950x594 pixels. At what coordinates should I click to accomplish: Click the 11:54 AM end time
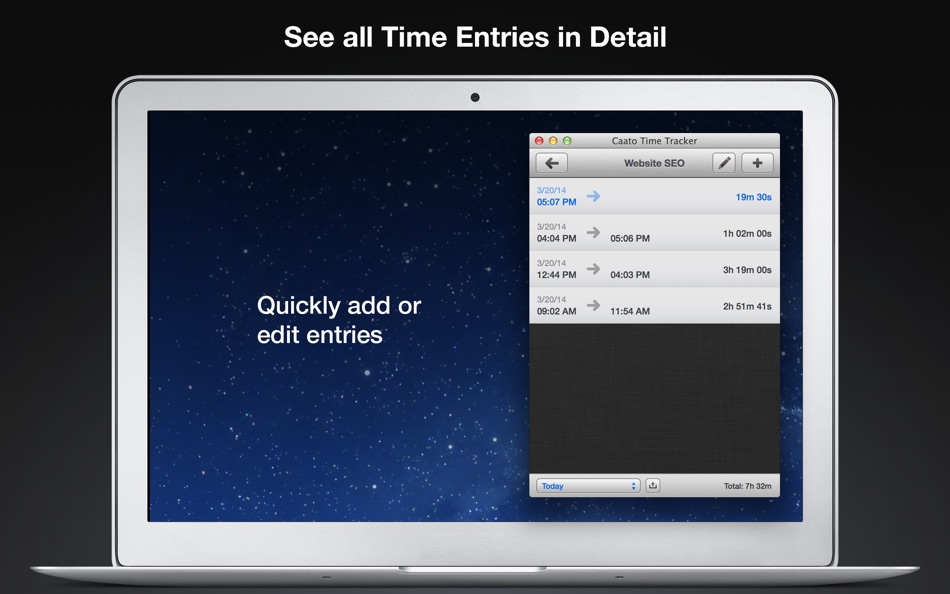pyautogui.click(x=630, y=311)
